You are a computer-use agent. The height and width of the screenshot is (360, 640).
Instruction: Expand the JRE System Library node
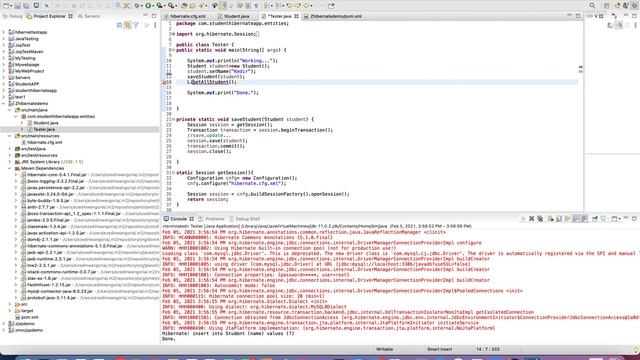tap(10, 162)
